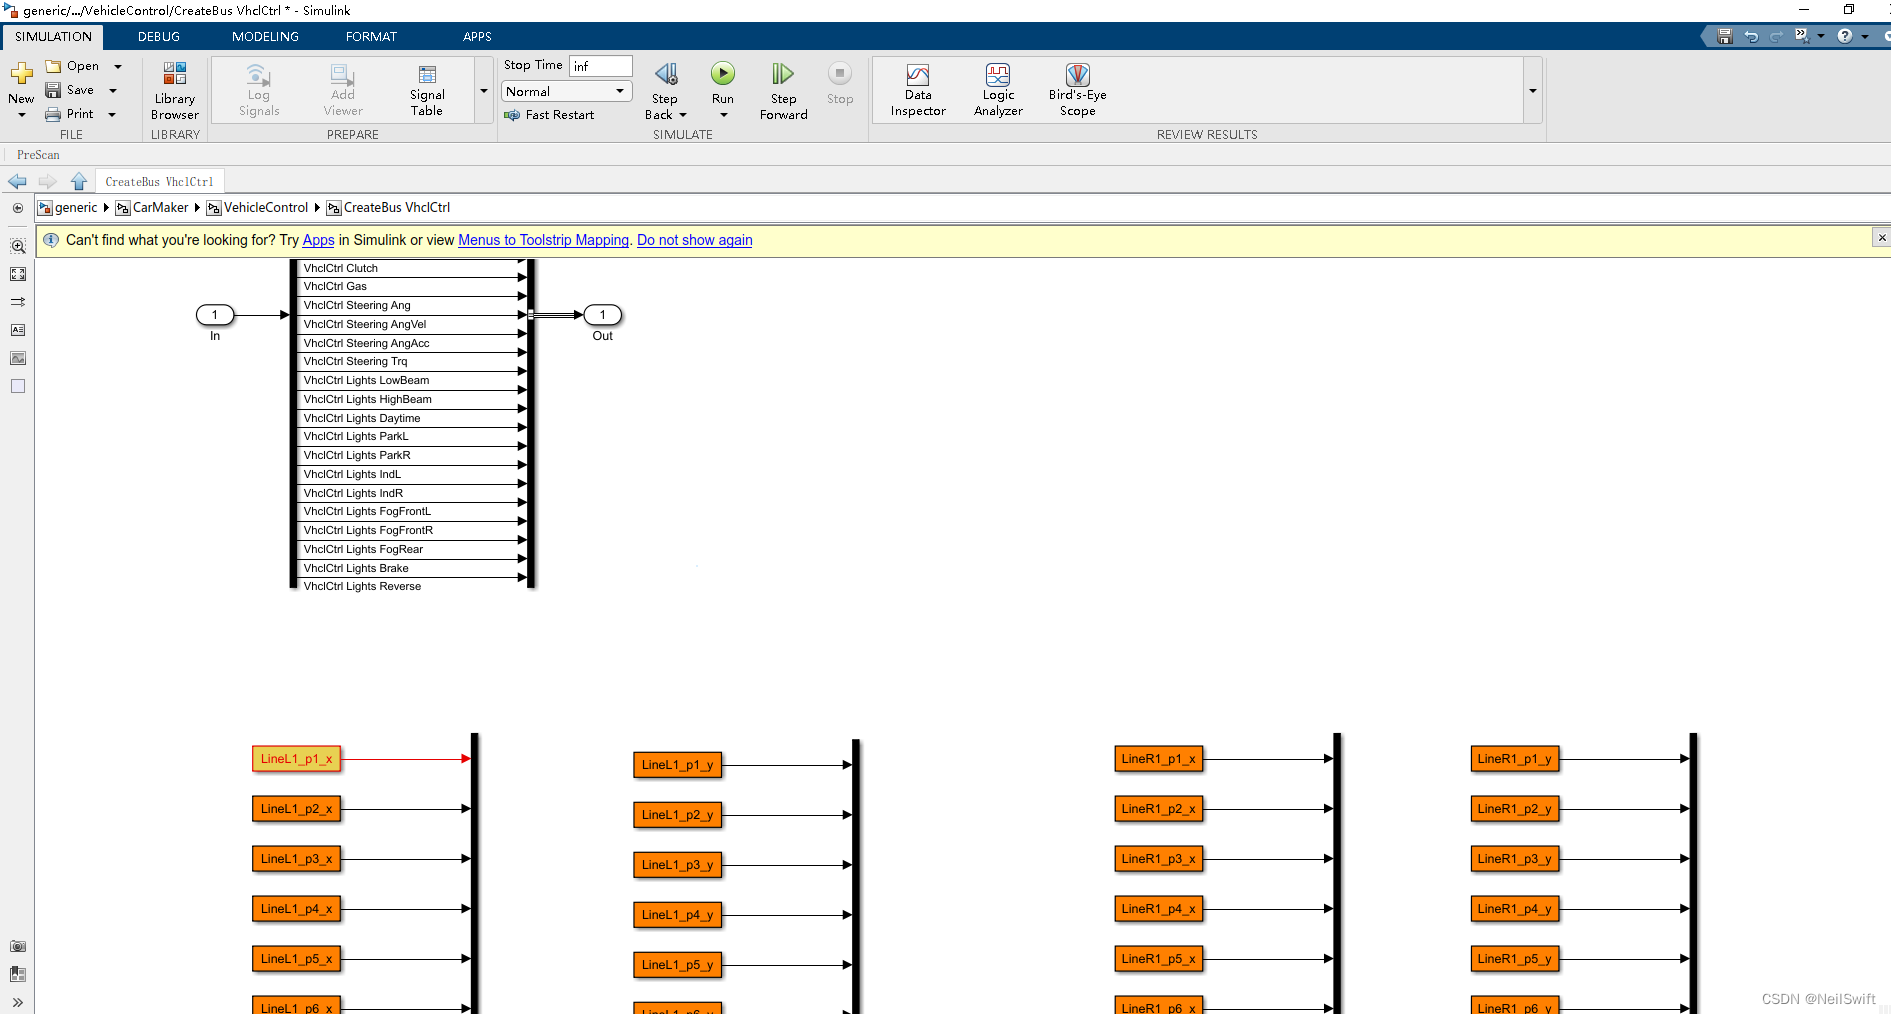The width and height of the screenshot is (1891, 1014).
Task: Open the New dropdown arrow
Action: click(x=21, y=115)
